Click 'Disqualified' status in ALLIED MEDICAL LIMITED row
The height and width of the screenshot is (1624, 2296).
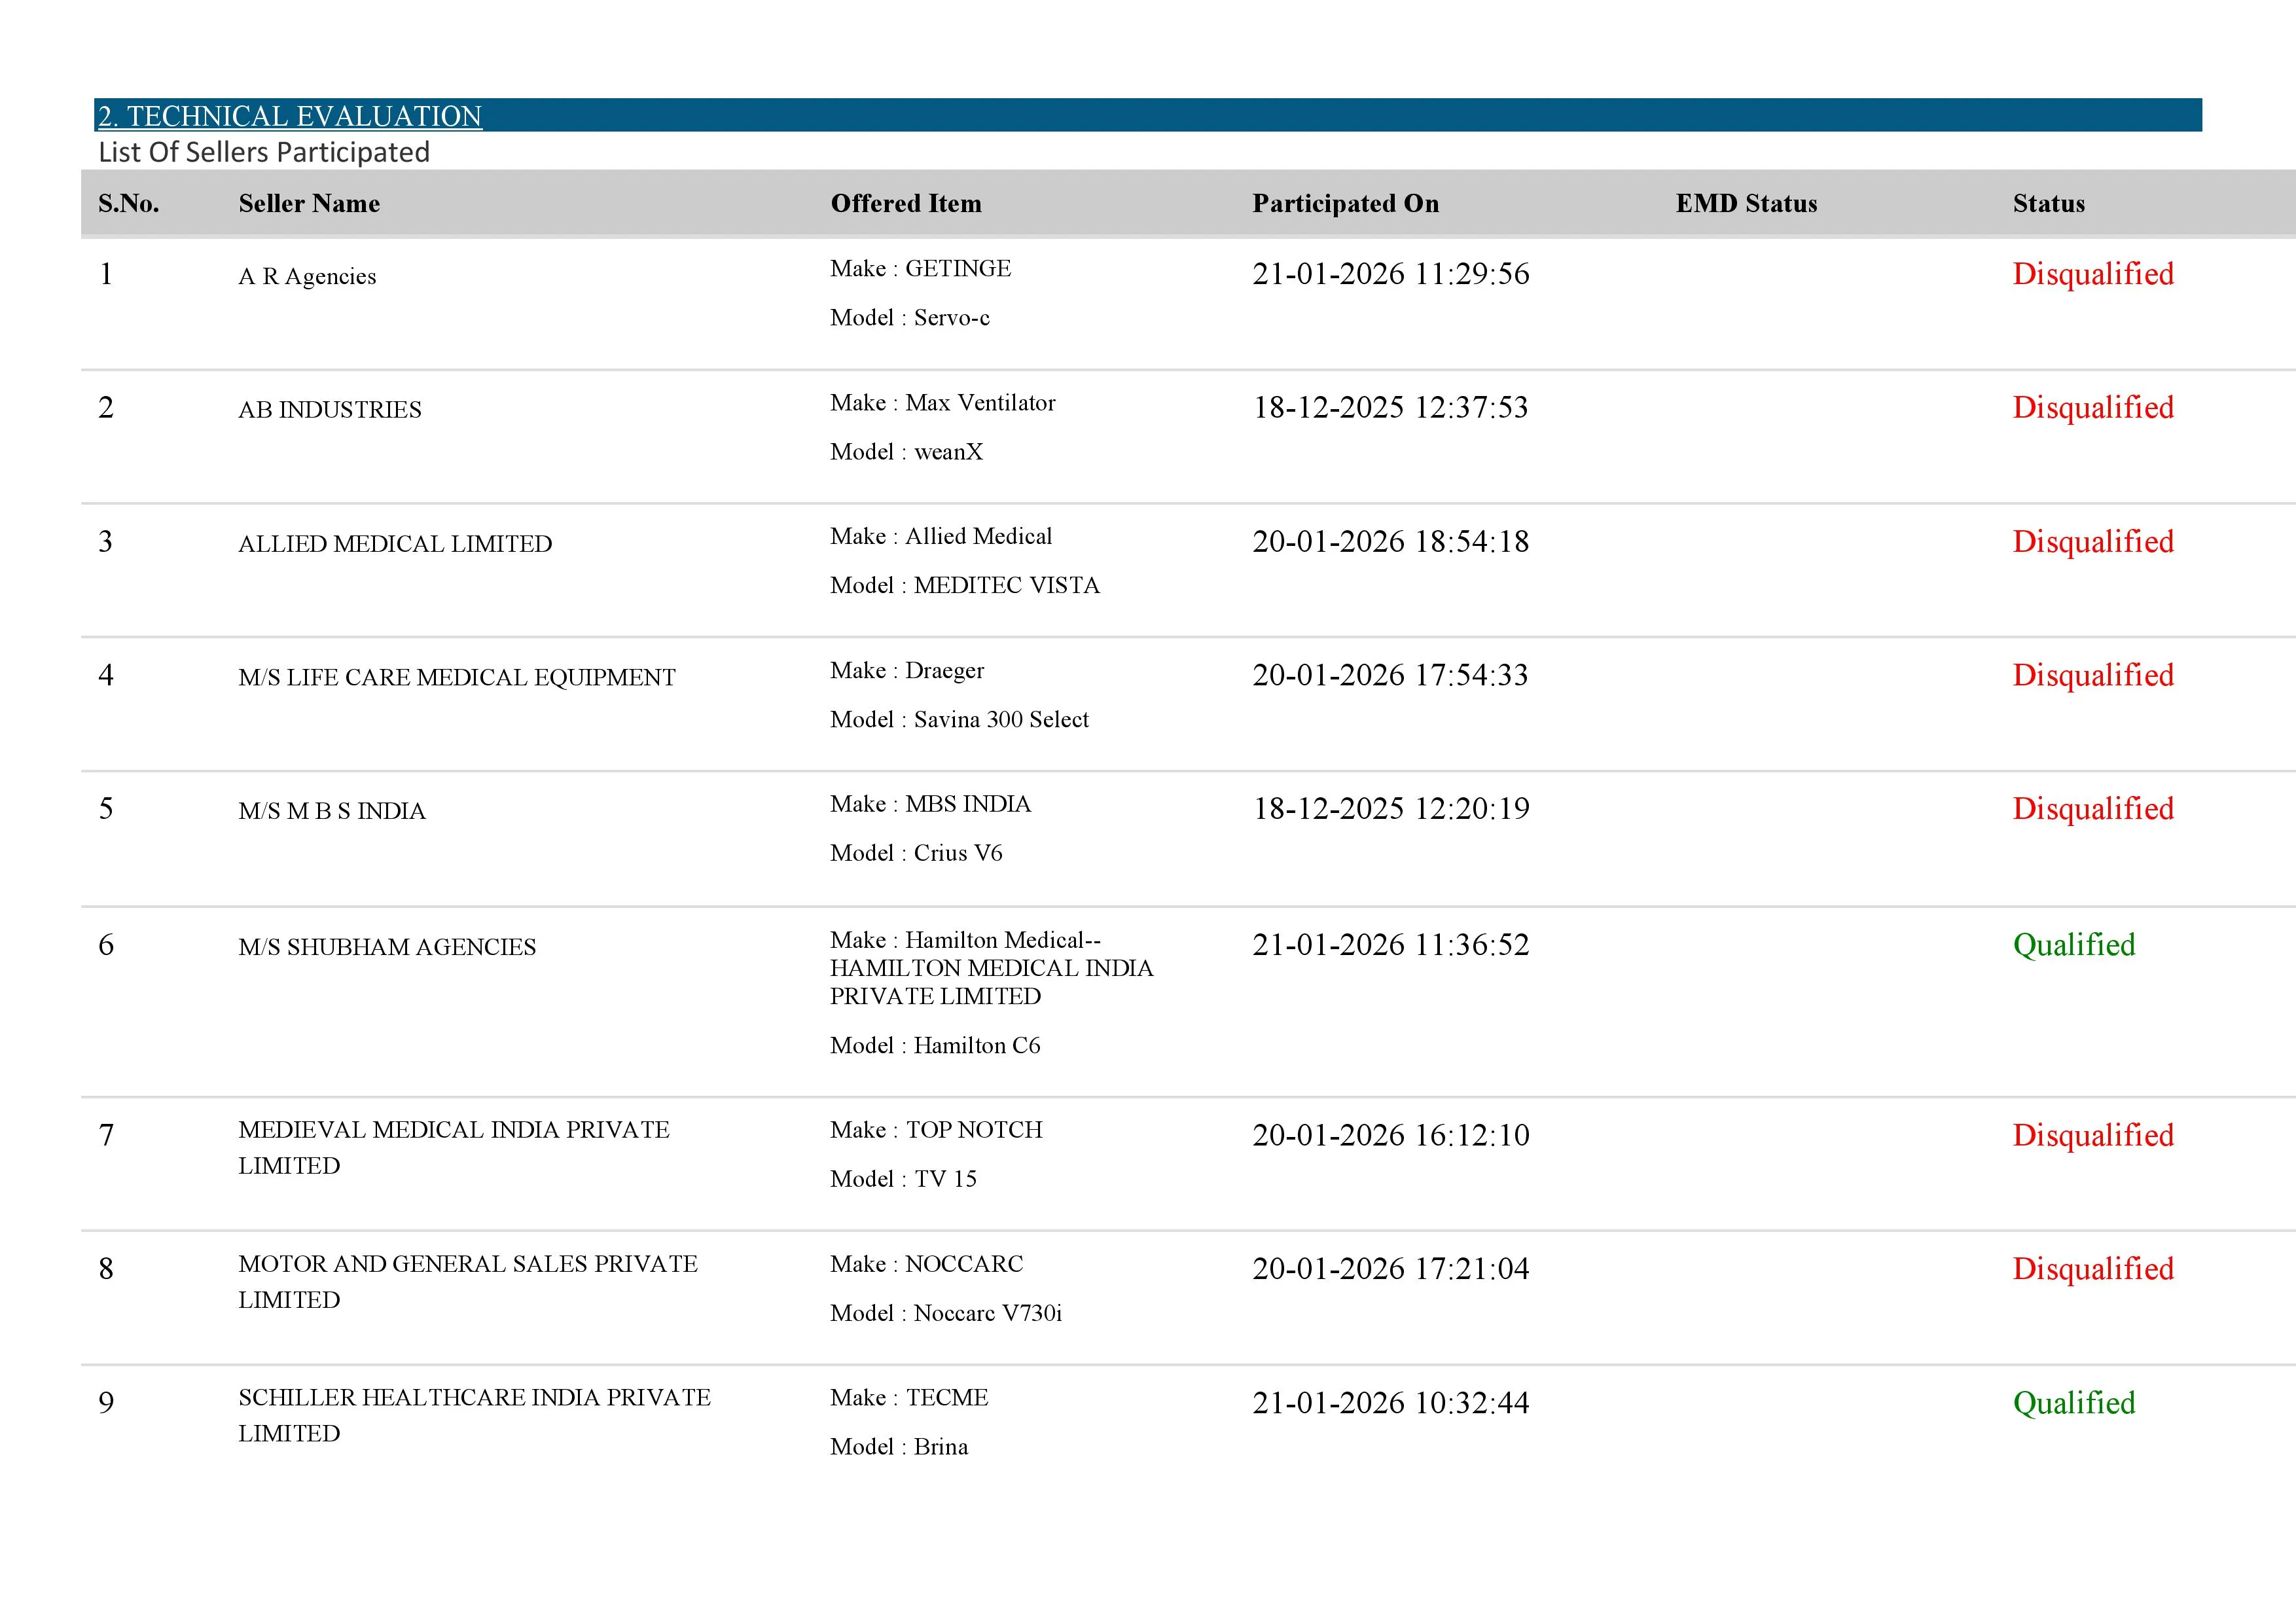pos(2093,542)
